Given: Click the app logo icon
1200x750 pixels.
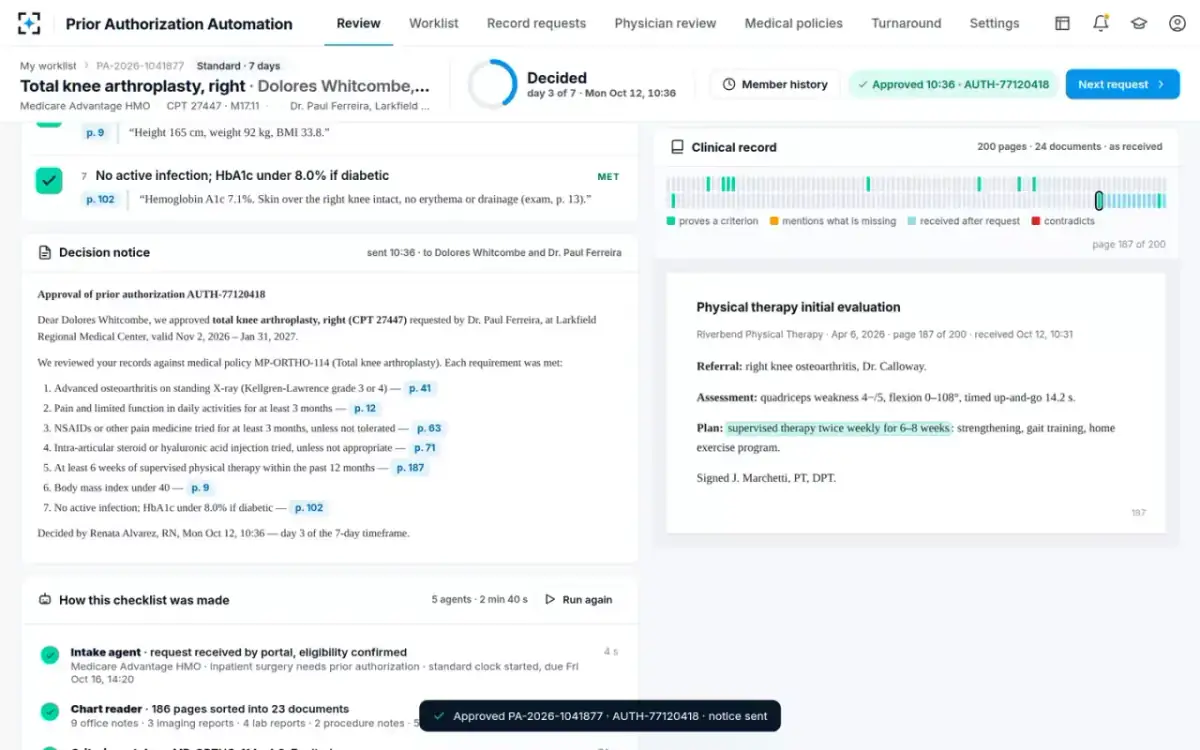Looking at the screenshot, I should point(29,23).
